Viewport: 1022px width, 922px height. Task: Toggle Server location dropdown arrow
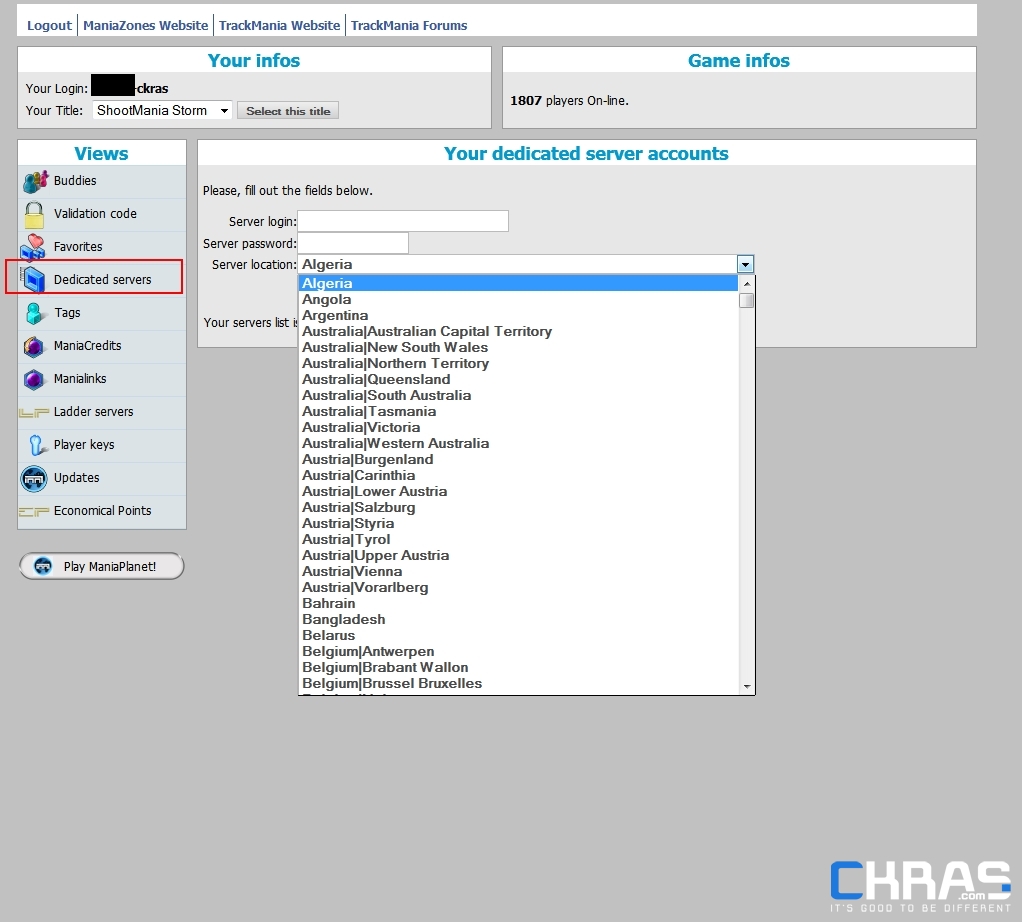[745, 265]
